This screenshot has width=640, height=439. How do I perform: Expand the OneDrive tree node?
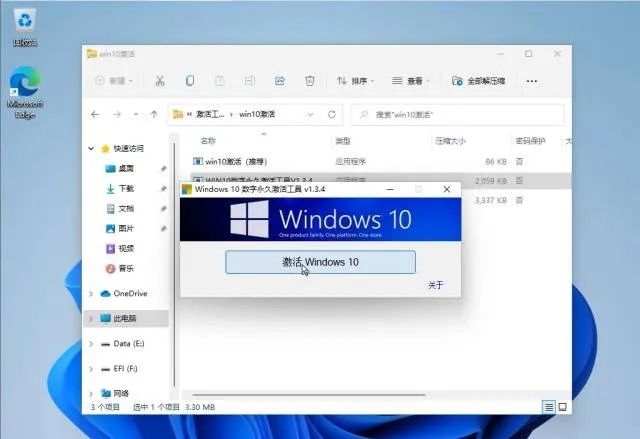[91, 294]
